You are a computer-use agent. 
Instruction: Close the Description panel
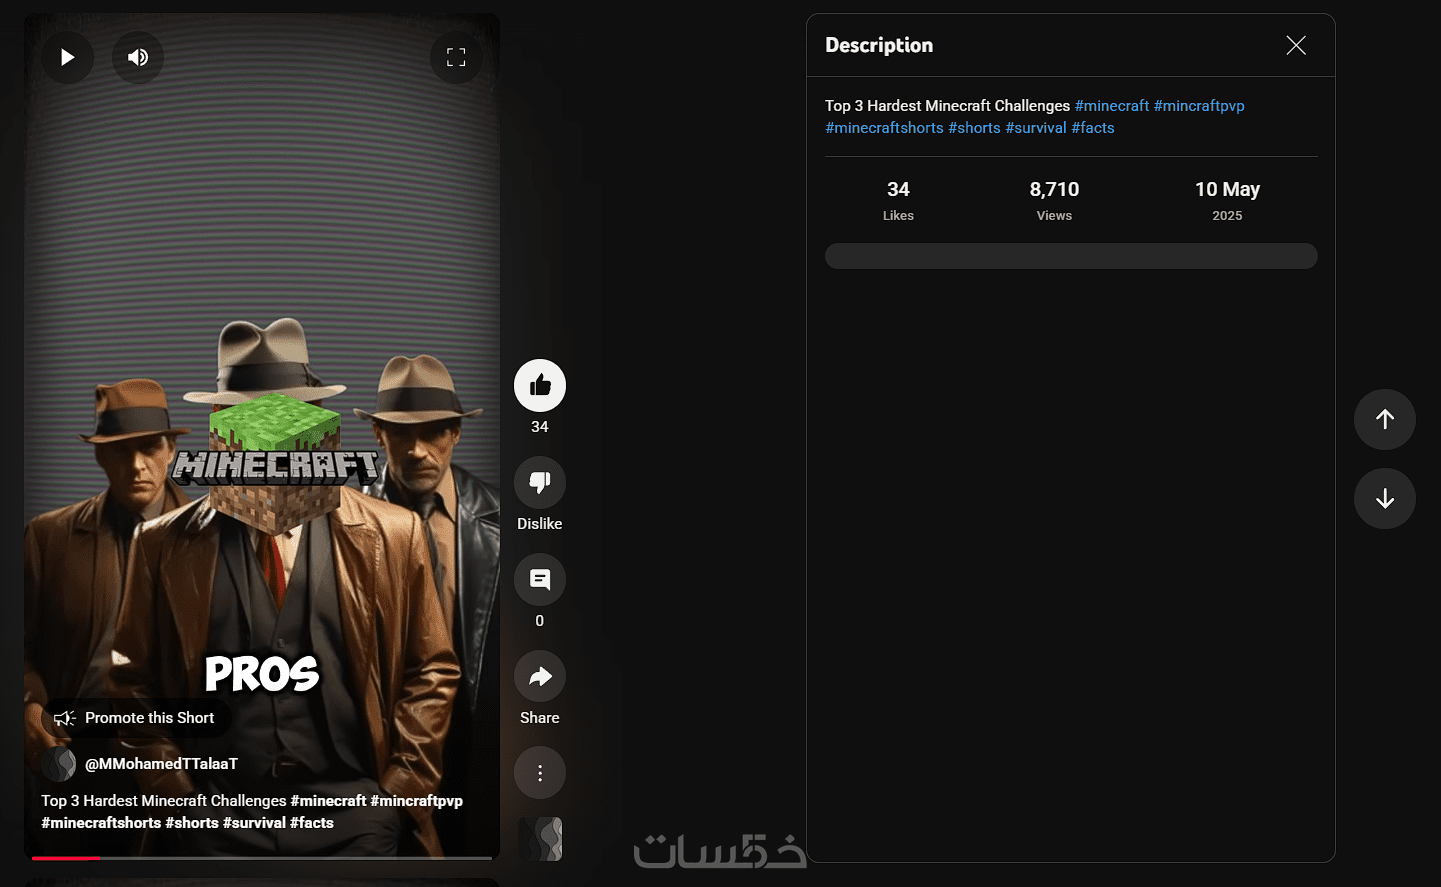click(1296, 45)
